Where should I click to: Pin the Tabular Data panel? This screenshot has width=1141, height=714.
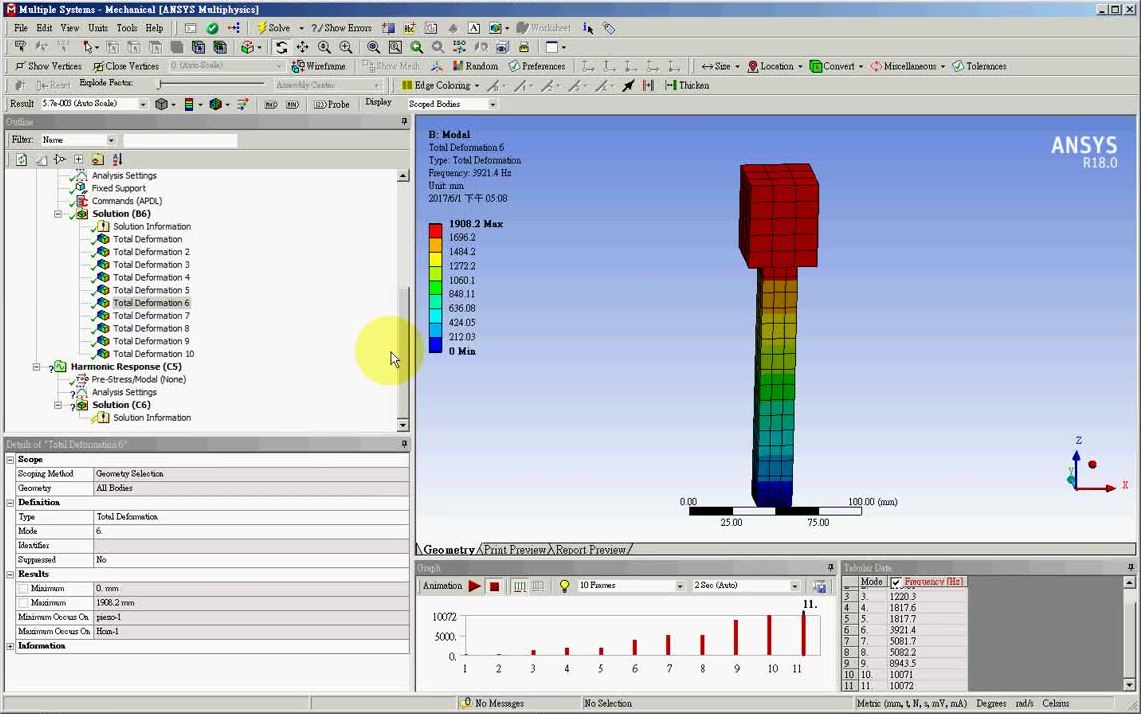1130,568
